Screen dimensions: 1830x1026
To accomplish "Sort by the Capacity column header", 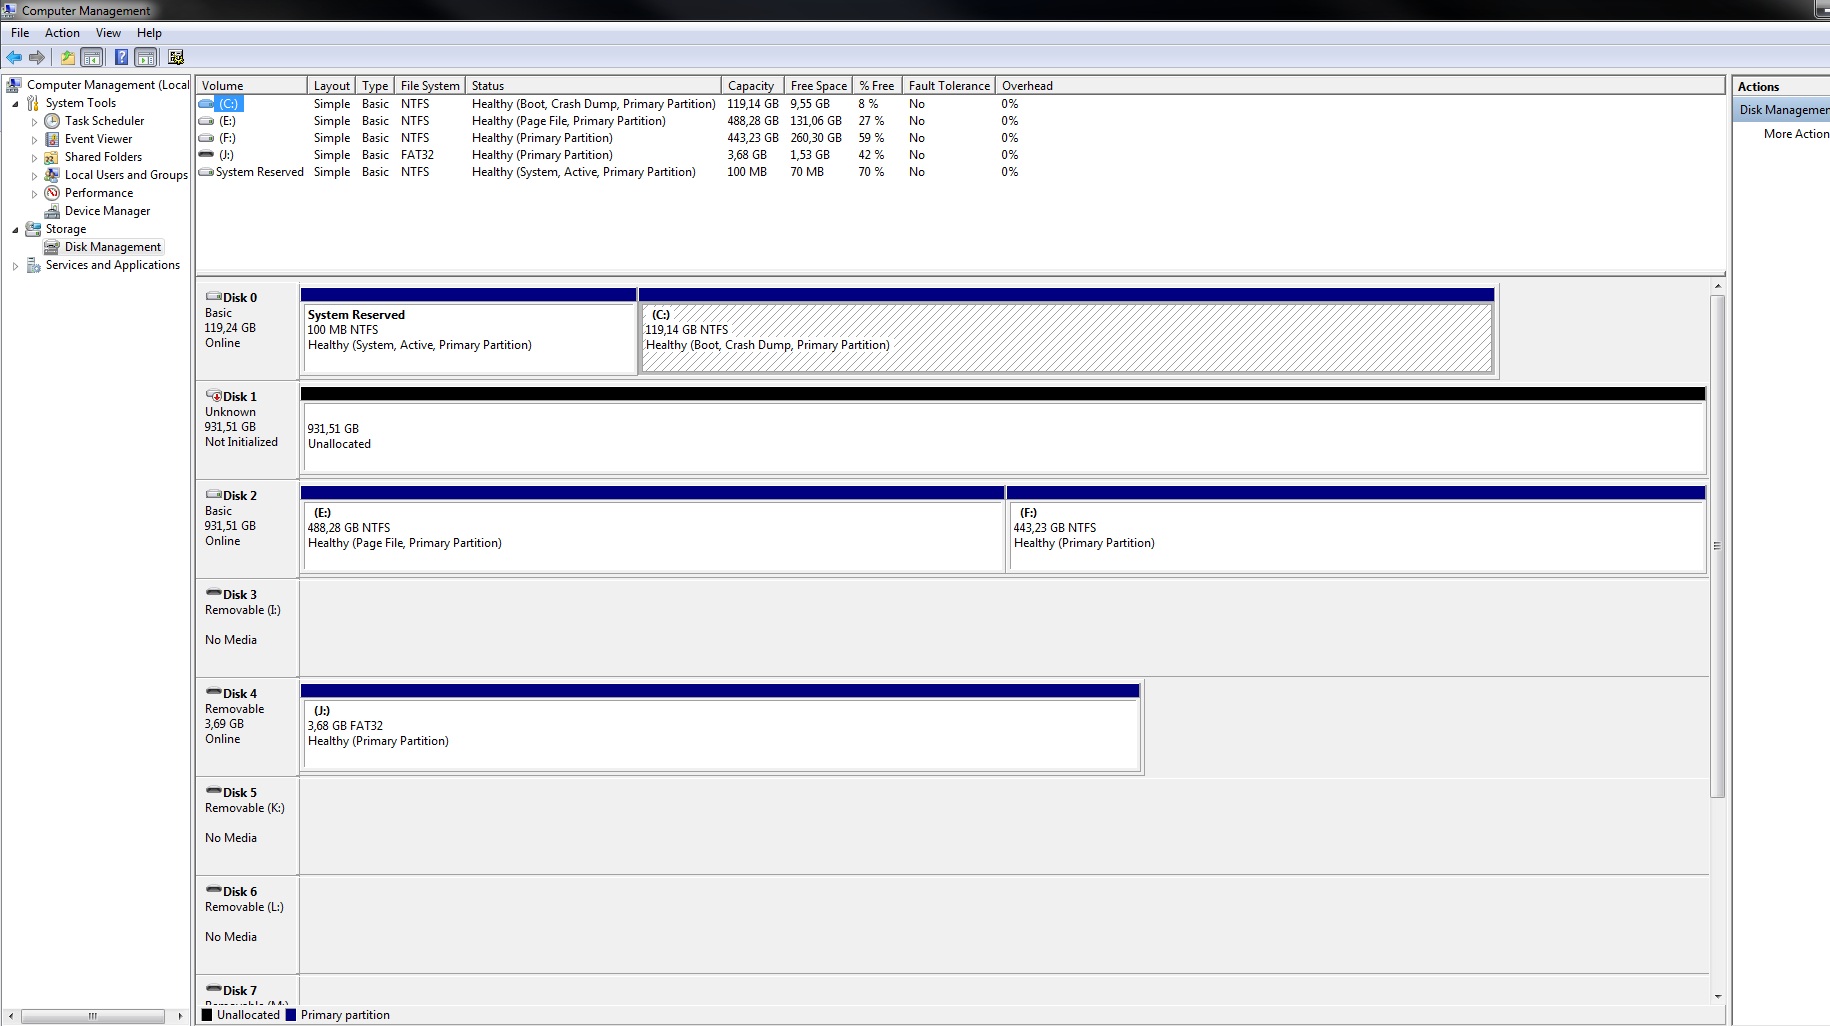I will tap(753, 86).
